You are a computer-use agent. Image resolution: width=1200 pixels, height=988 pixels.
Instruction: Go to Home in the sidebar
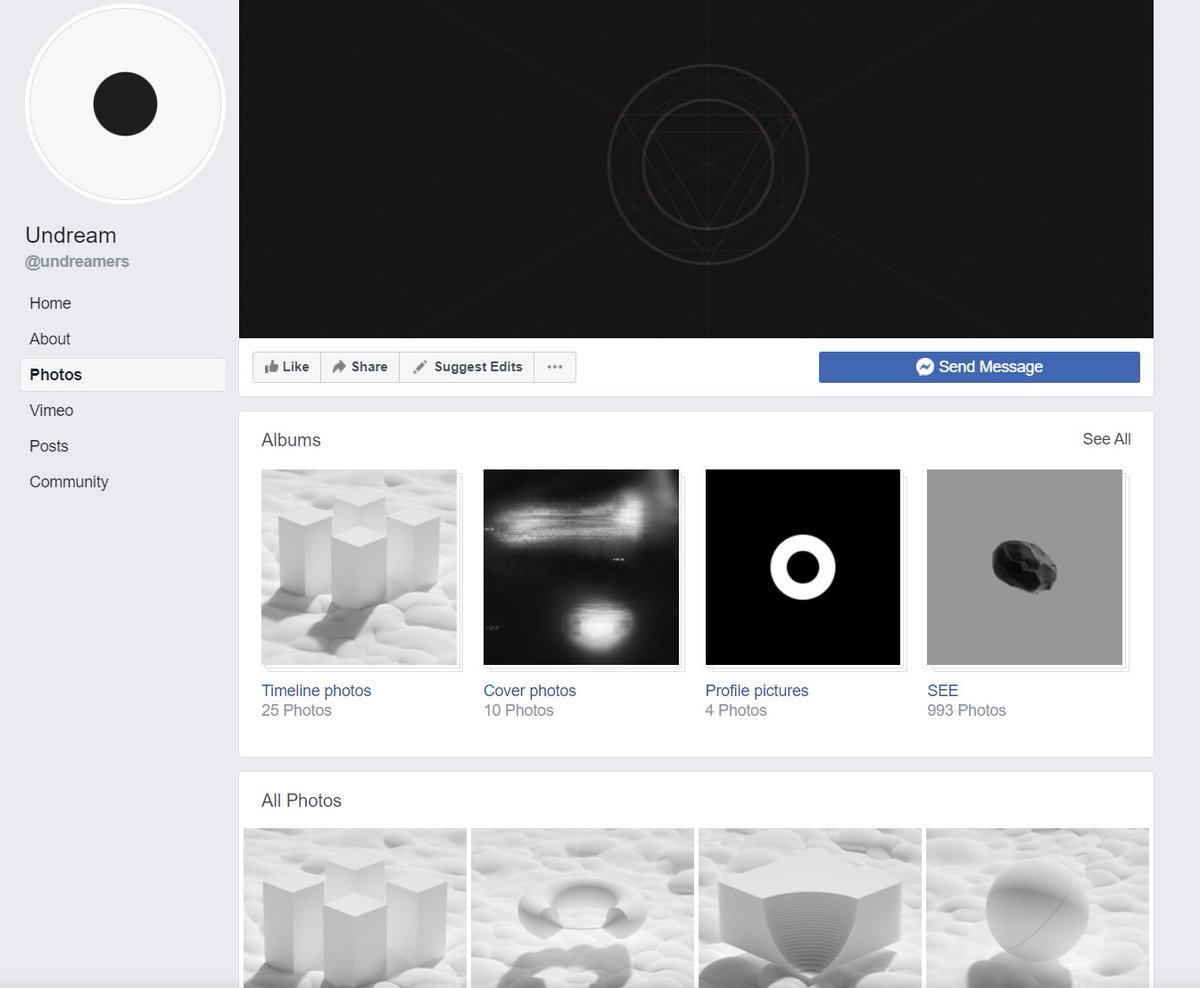pos(50,303)
